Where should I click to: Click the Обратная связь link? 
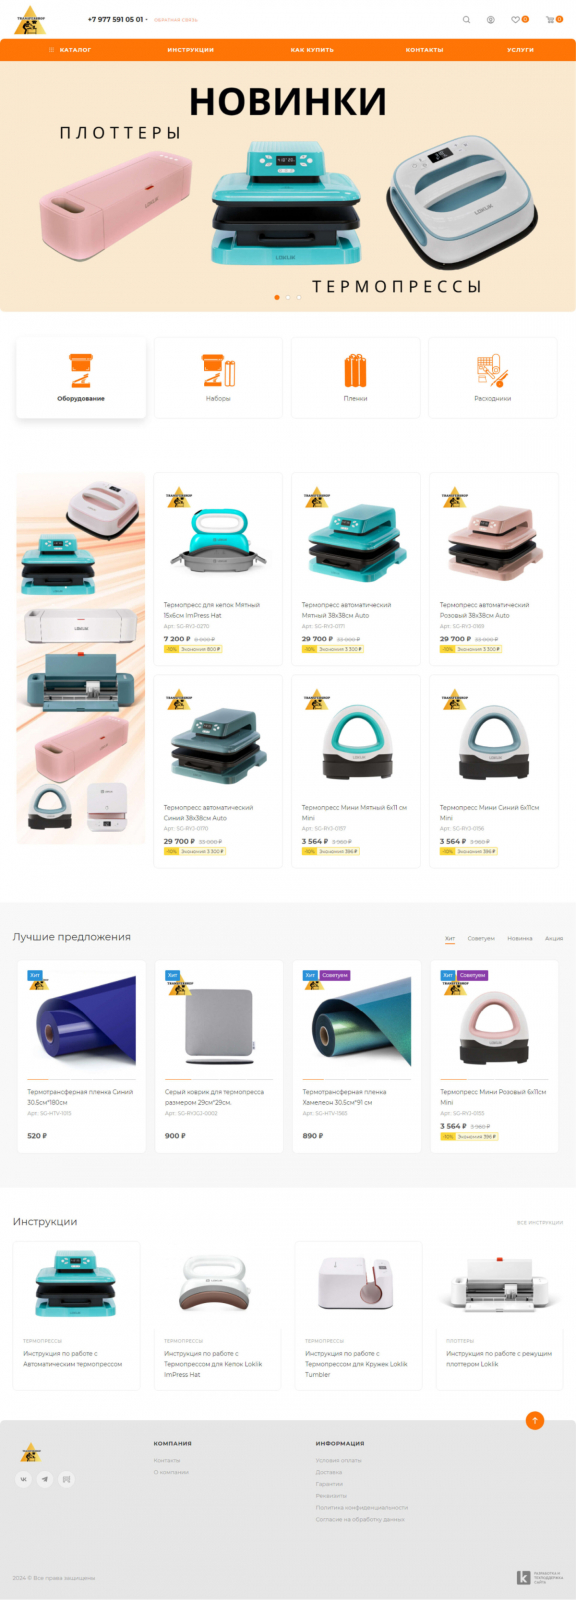pos(176,20)
